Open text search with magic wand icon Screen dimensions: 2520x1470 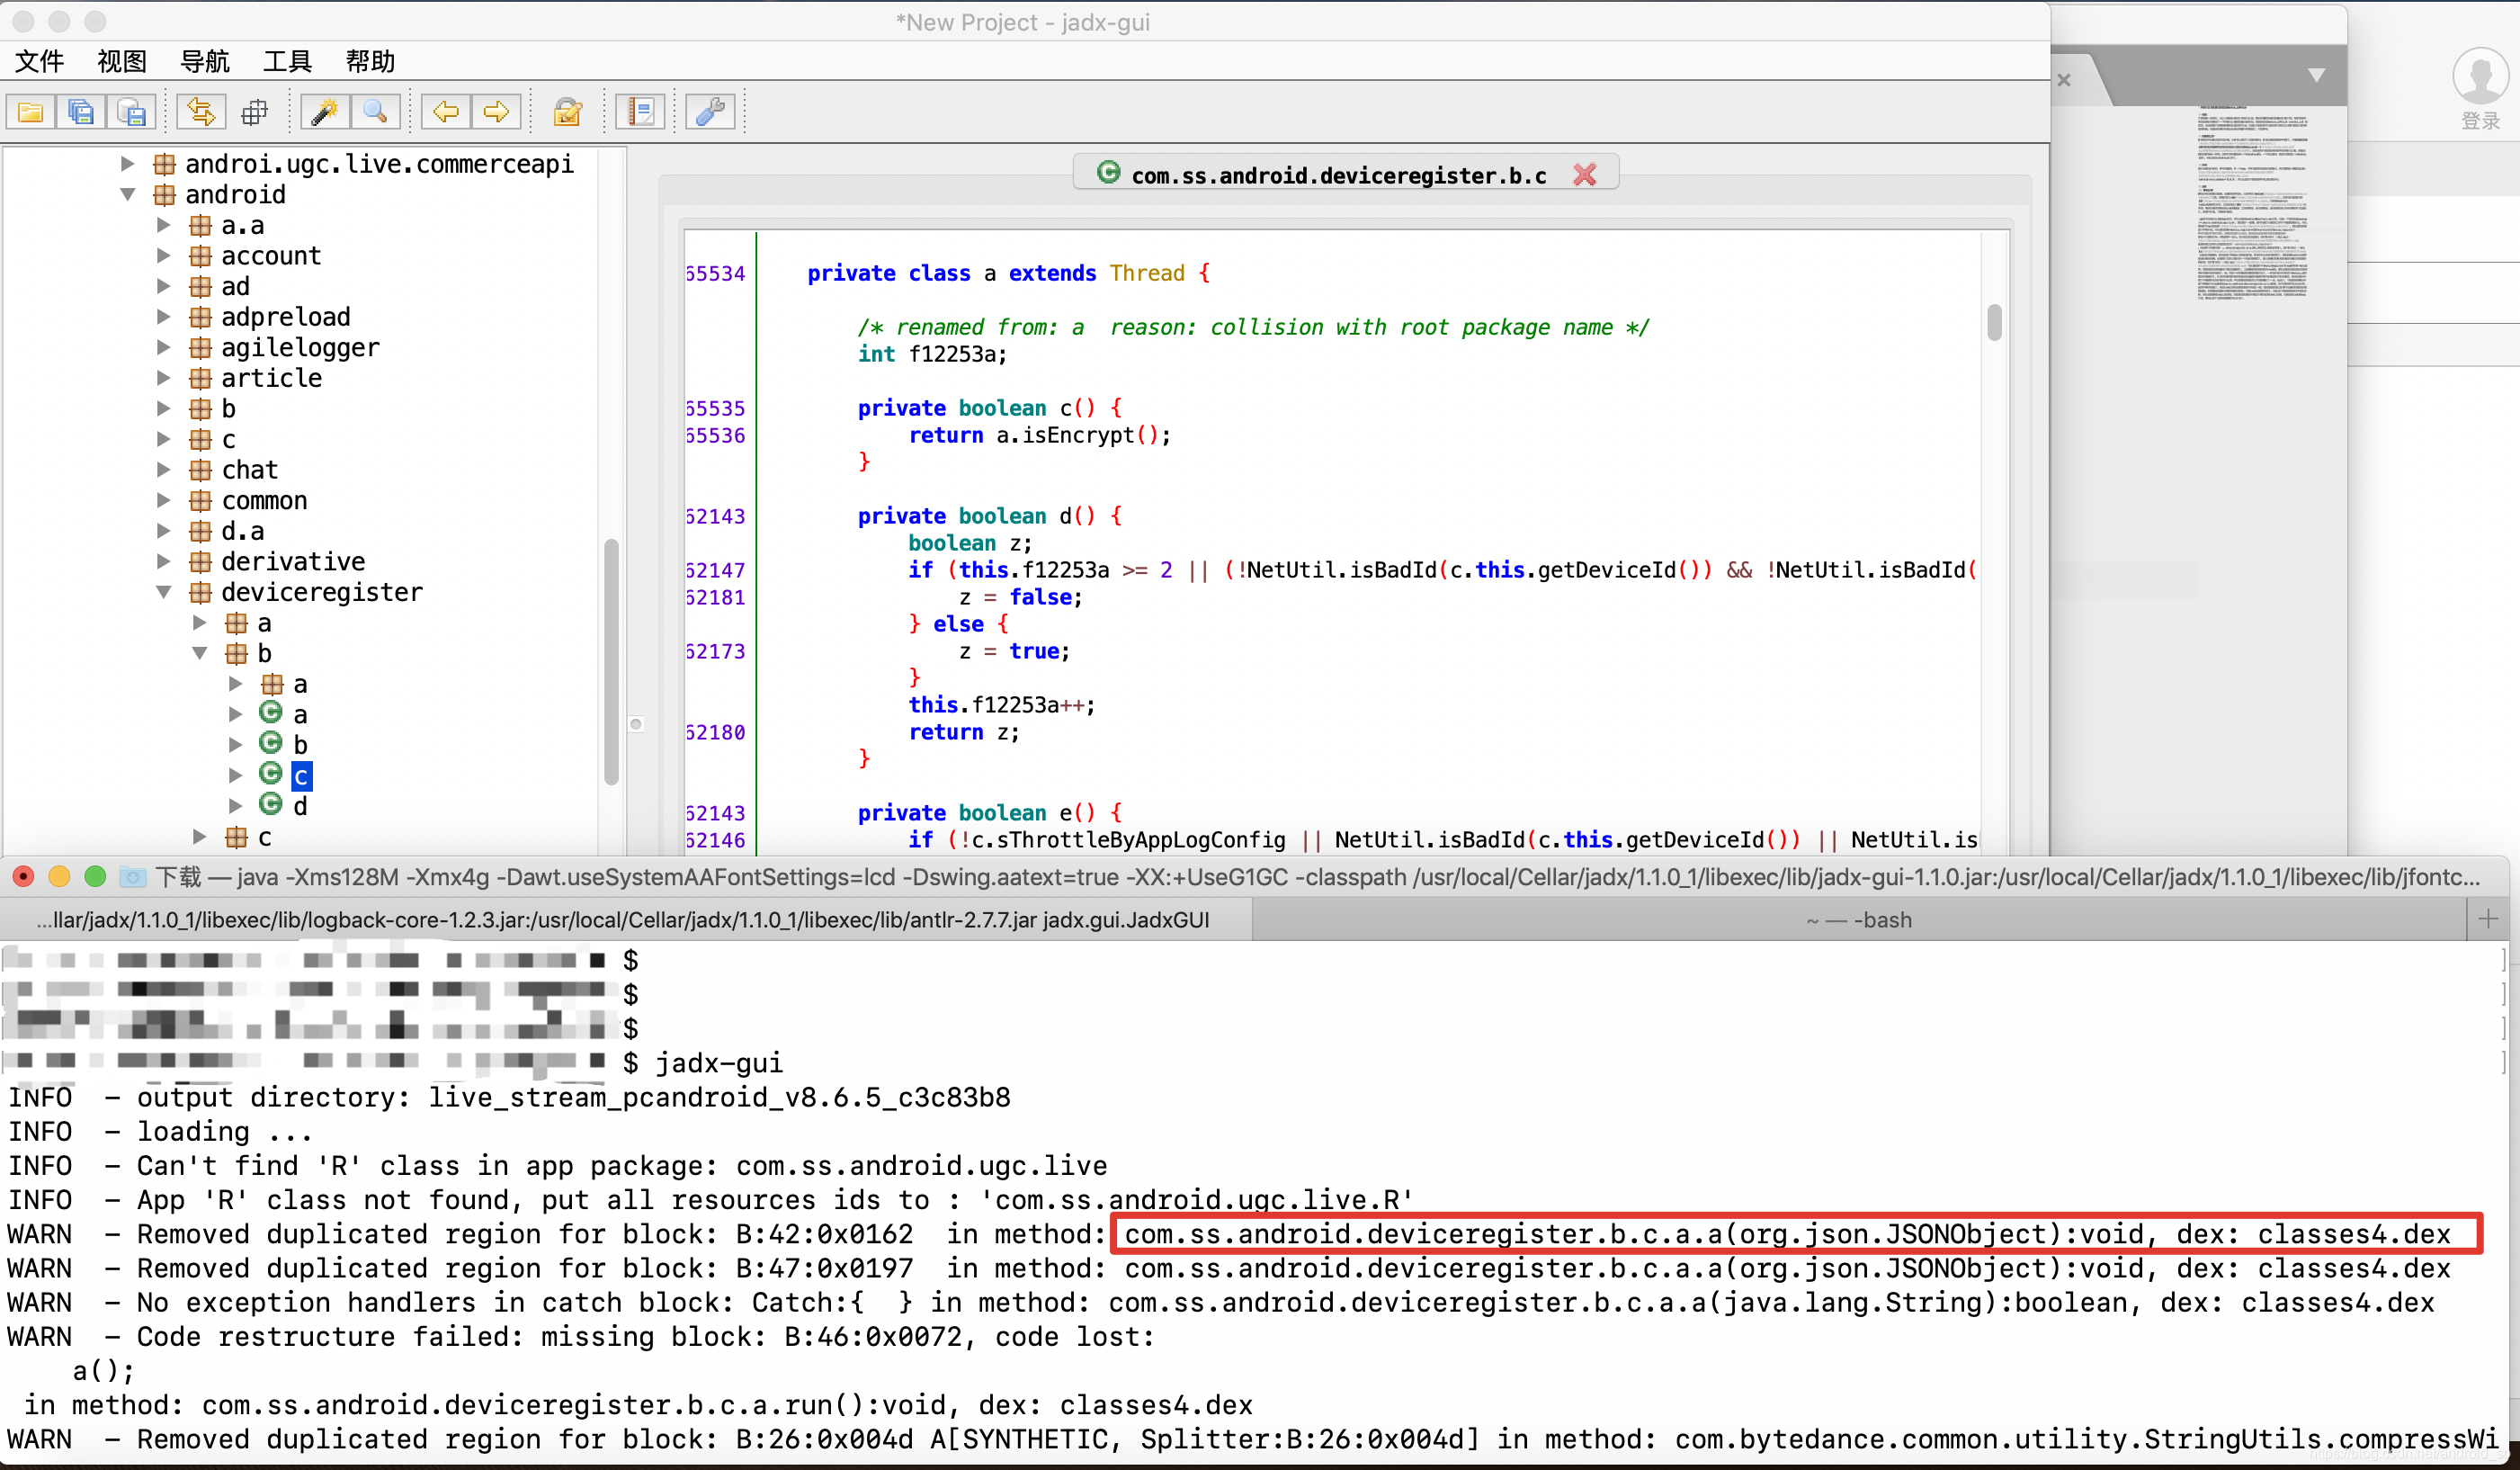[x=324, y=112]
